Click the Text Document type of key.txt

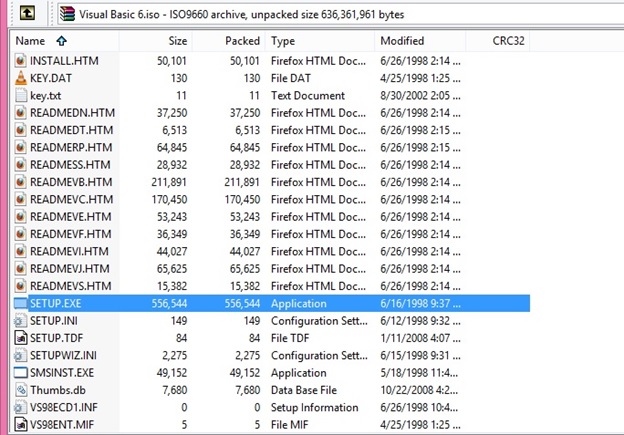click(308, 96)
